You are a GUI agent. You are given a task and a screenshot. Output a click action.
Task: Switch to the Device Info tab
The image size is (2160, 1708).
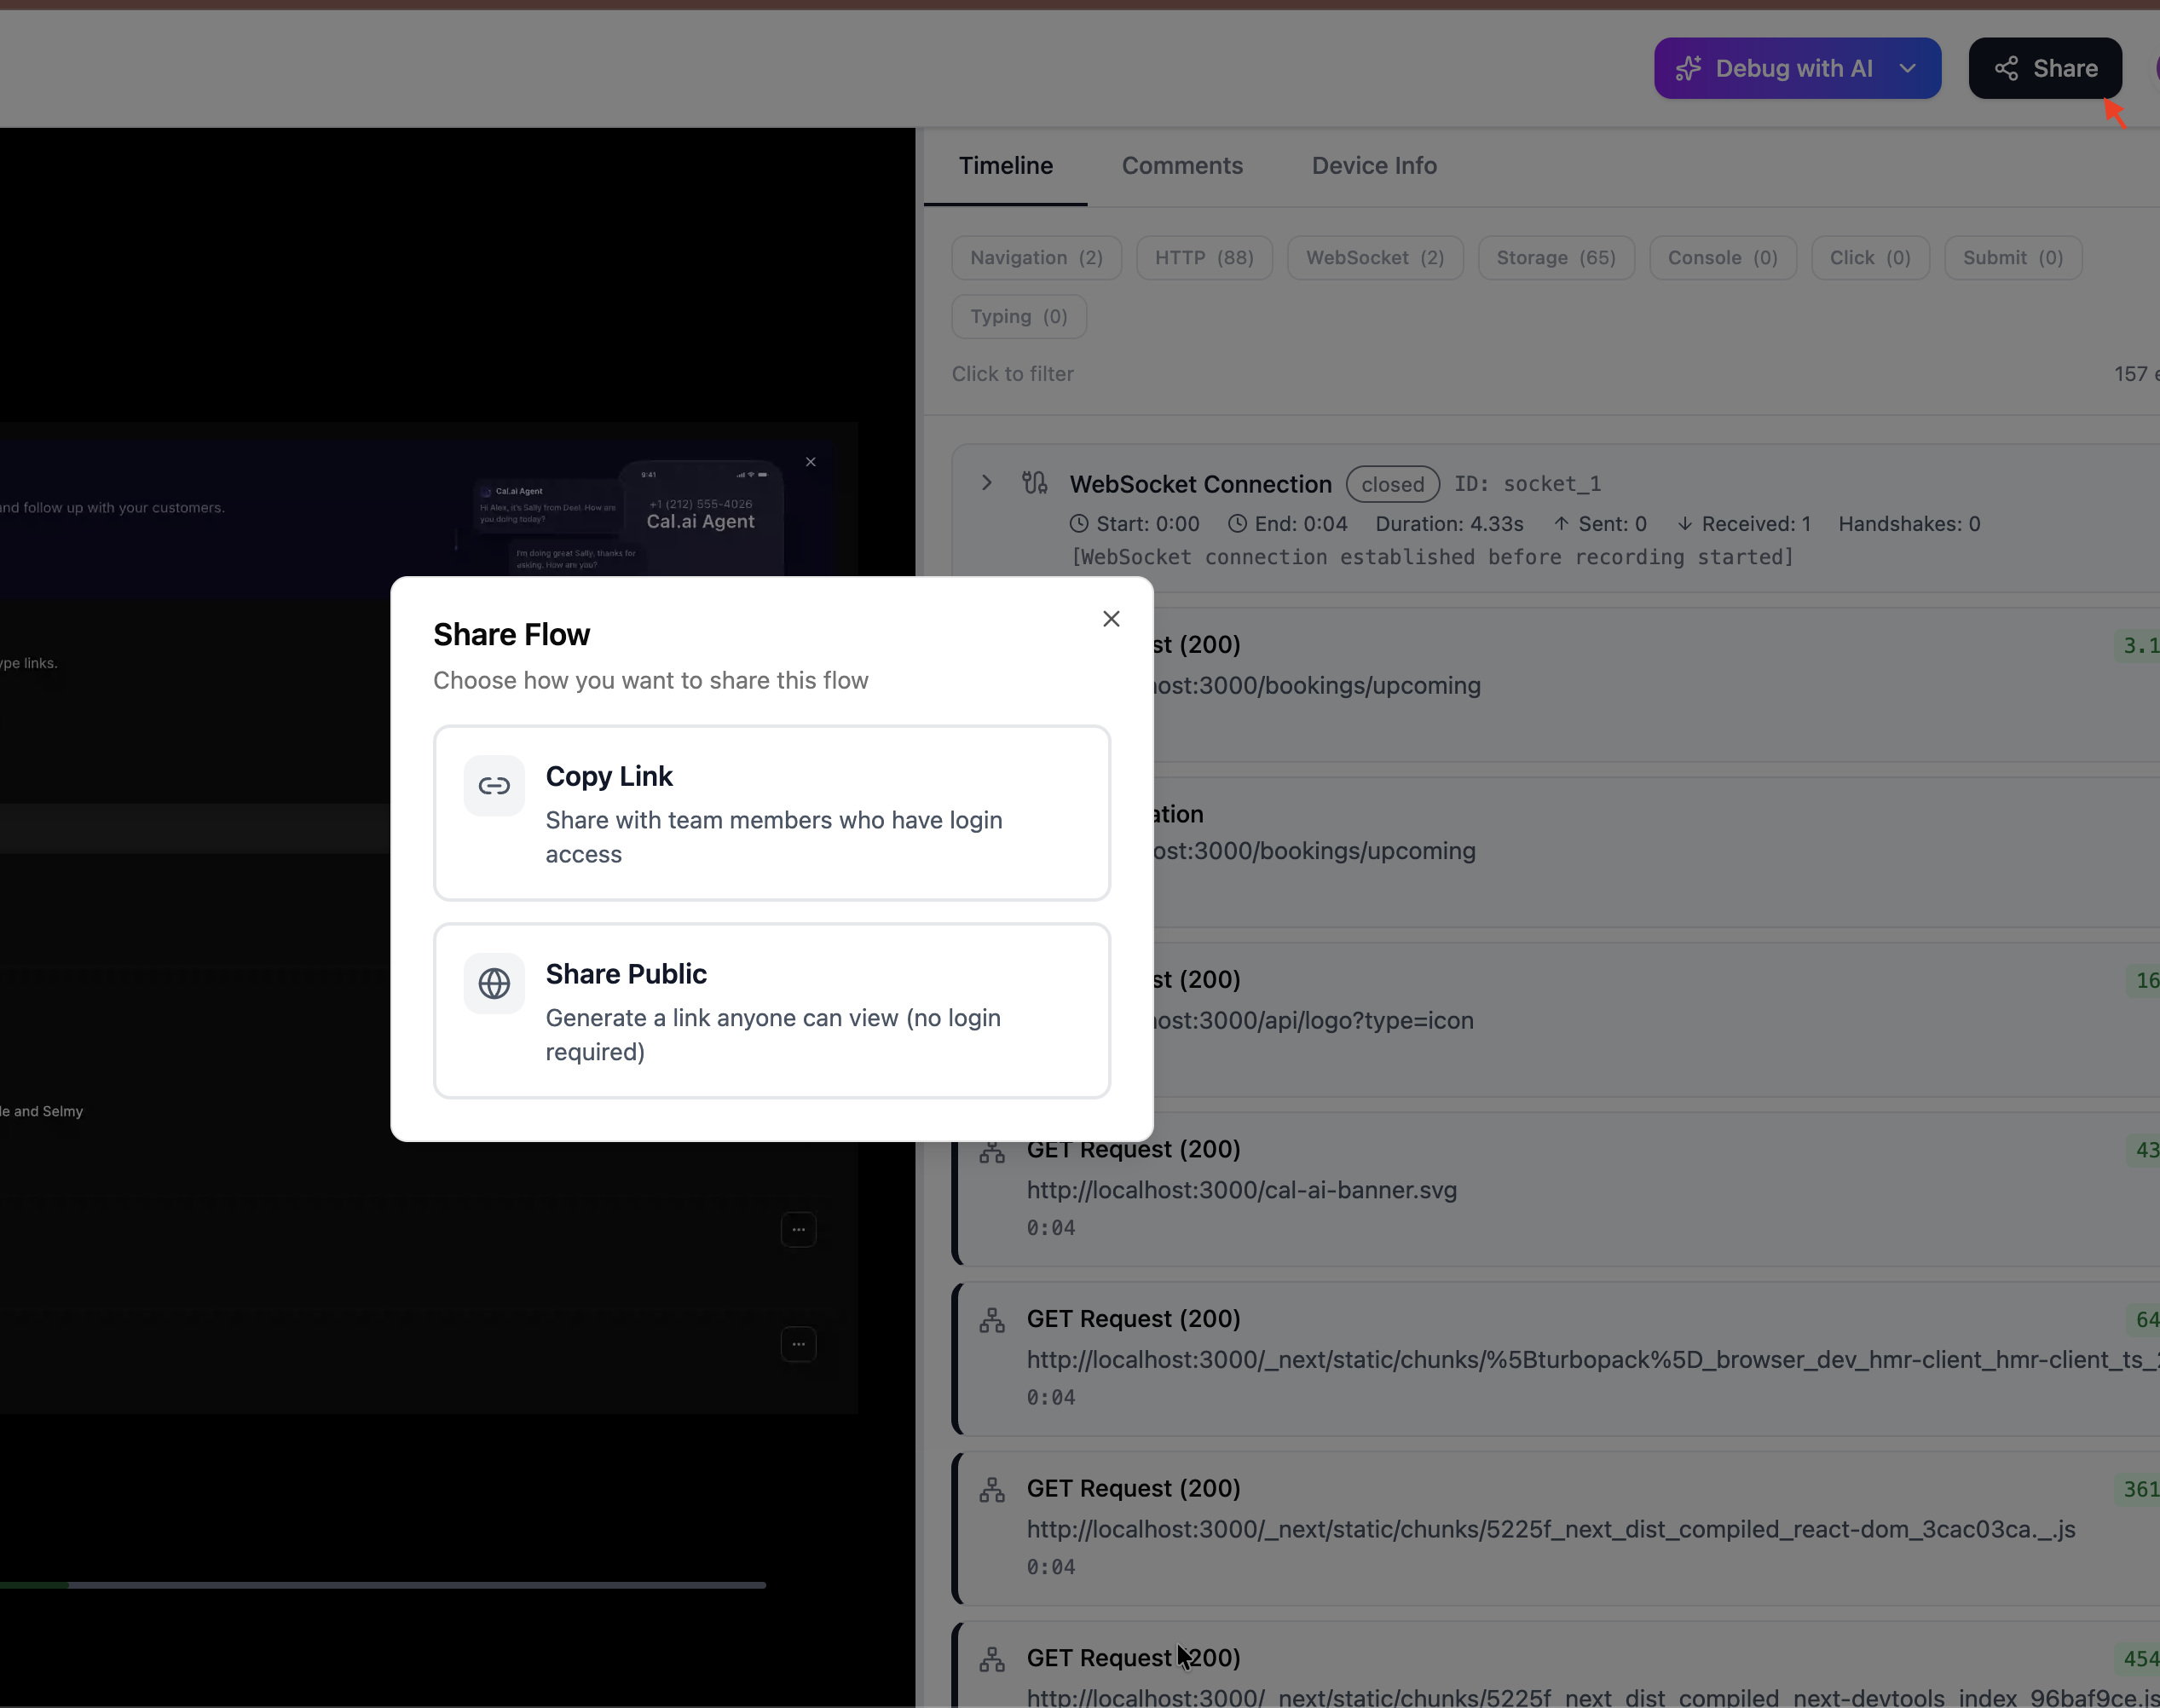(x=1374, y=165)
